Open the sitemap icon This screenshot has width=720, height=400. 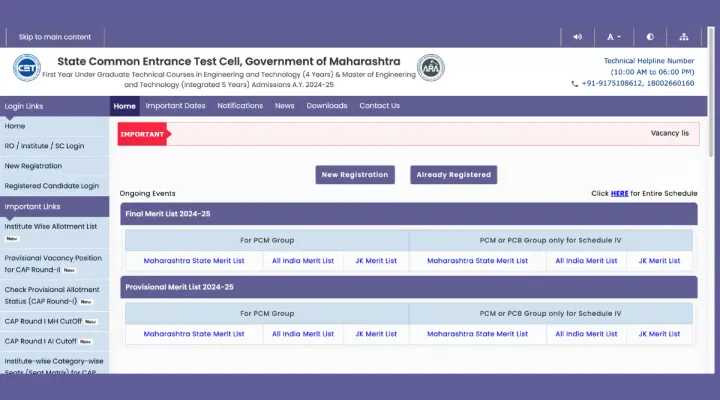pyautogui.click(x=684, y=37)
